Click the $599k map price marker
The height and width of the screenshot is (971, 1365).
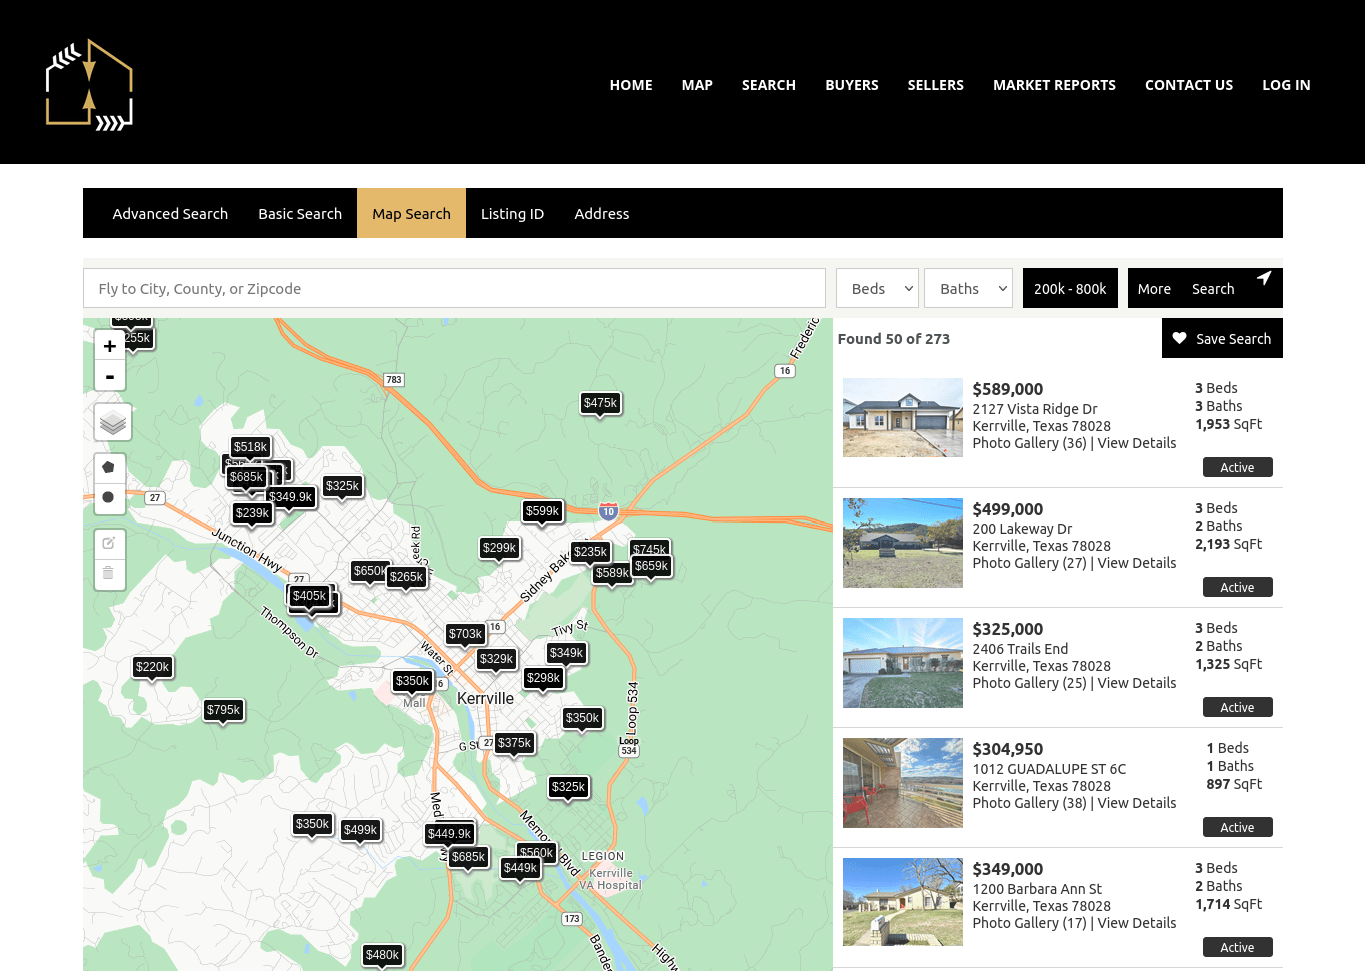coord(542,511)
